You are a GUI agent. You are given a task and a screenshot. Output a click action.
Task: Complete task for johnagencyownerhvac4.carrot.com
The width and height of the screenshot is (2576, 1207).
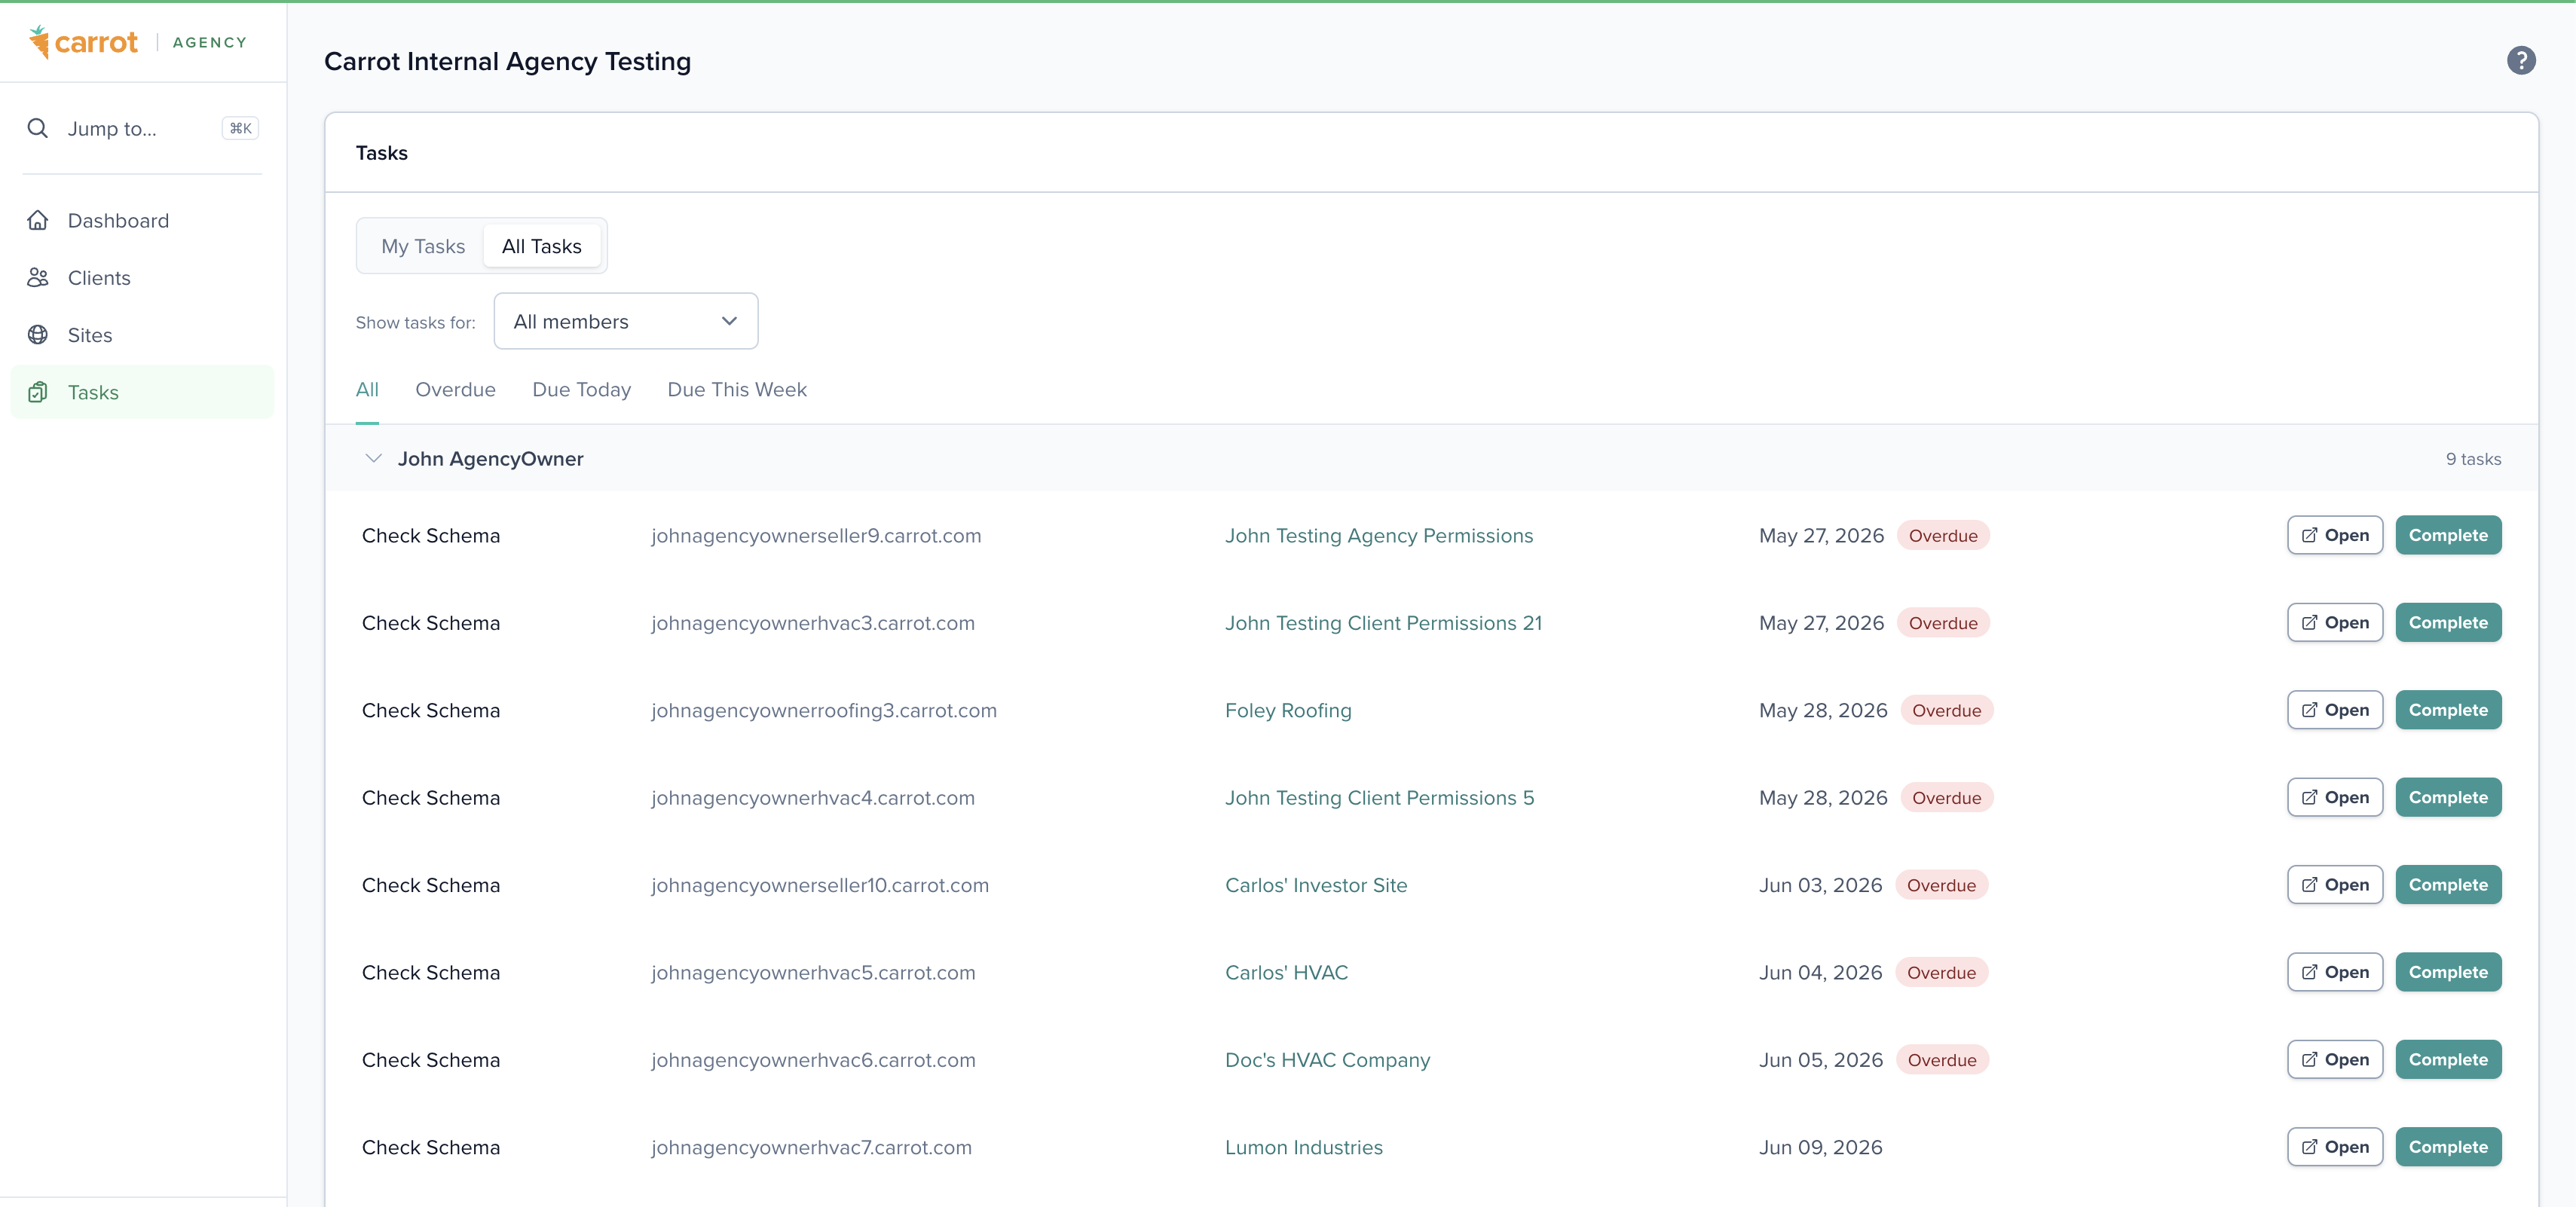tap(2448, 797)
